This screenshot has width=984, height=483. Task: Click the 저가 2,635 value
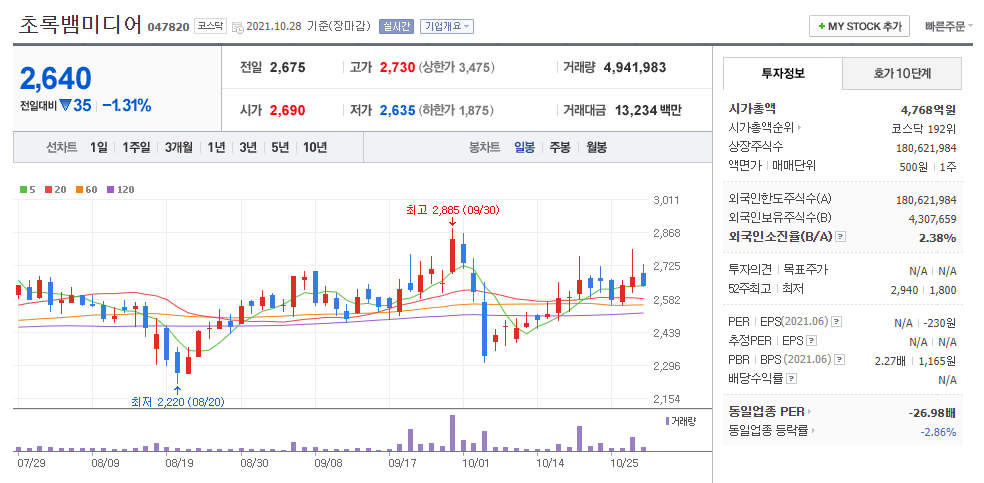click(x=397, y=110)
